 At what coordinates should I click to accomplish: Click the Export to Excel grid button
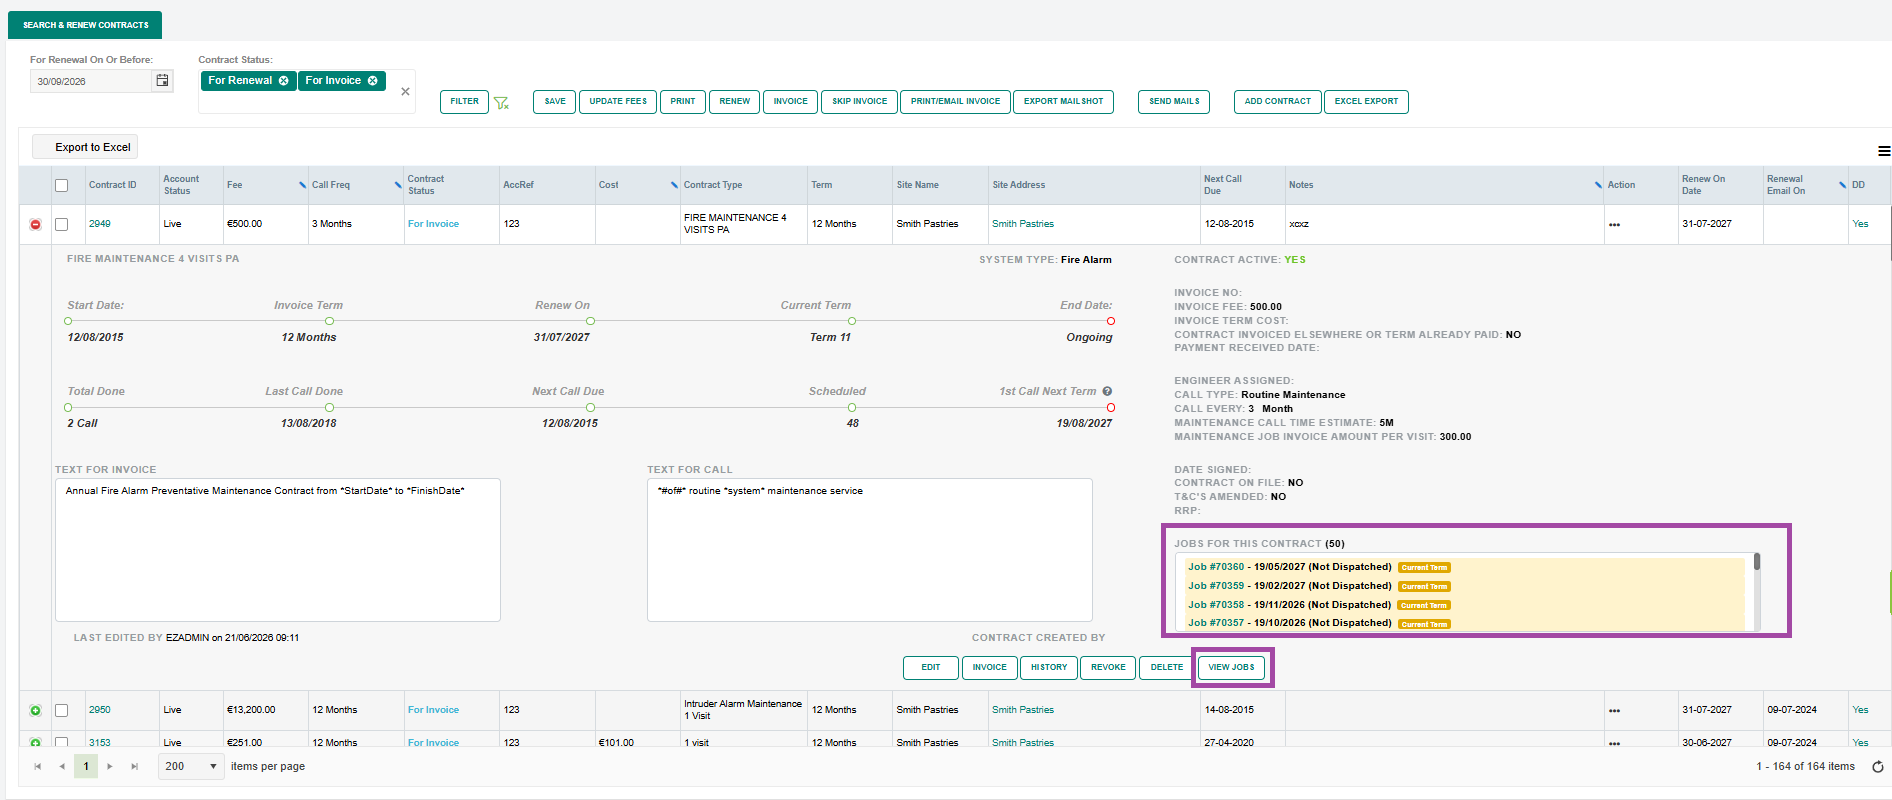click(x=85, y=147)
